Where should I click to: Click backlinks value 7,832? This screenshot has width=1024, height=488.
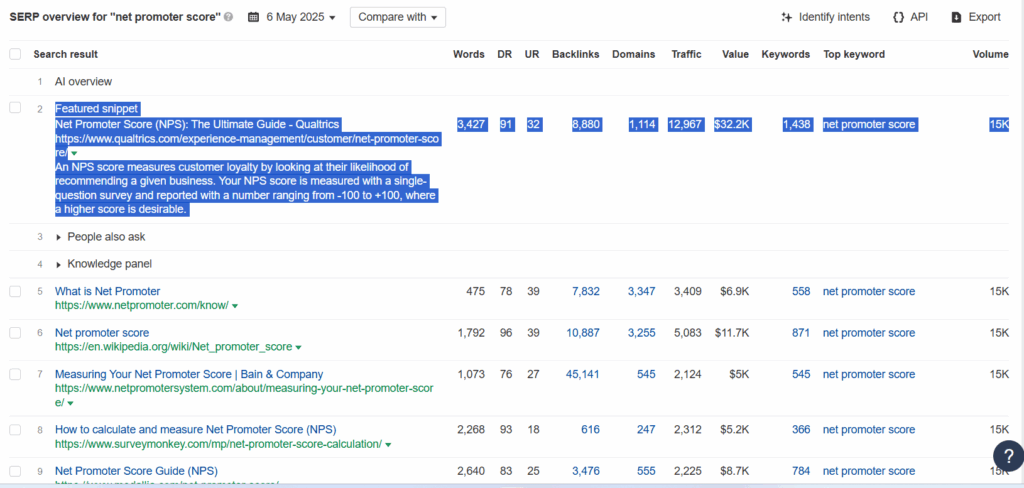click(x=586, y=291)
